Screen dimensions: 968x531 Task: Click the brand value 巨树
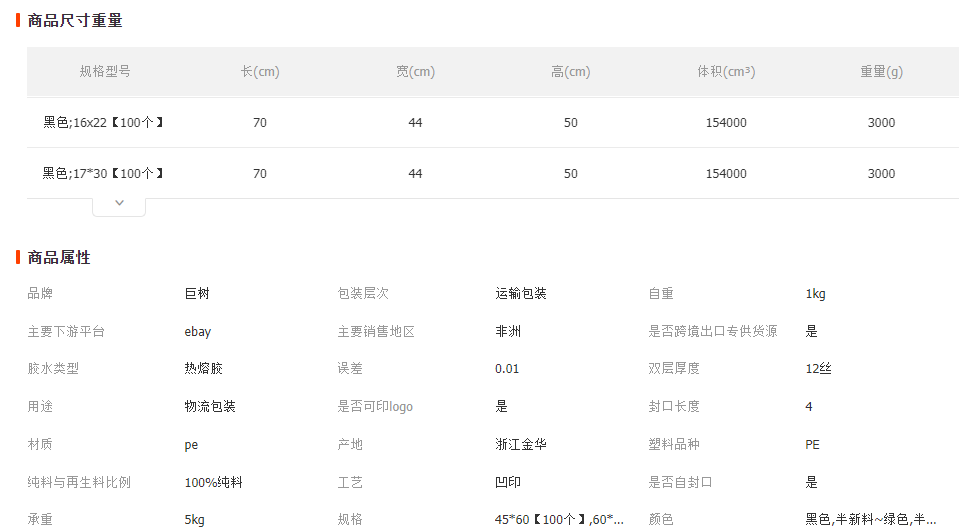[197, 294]
